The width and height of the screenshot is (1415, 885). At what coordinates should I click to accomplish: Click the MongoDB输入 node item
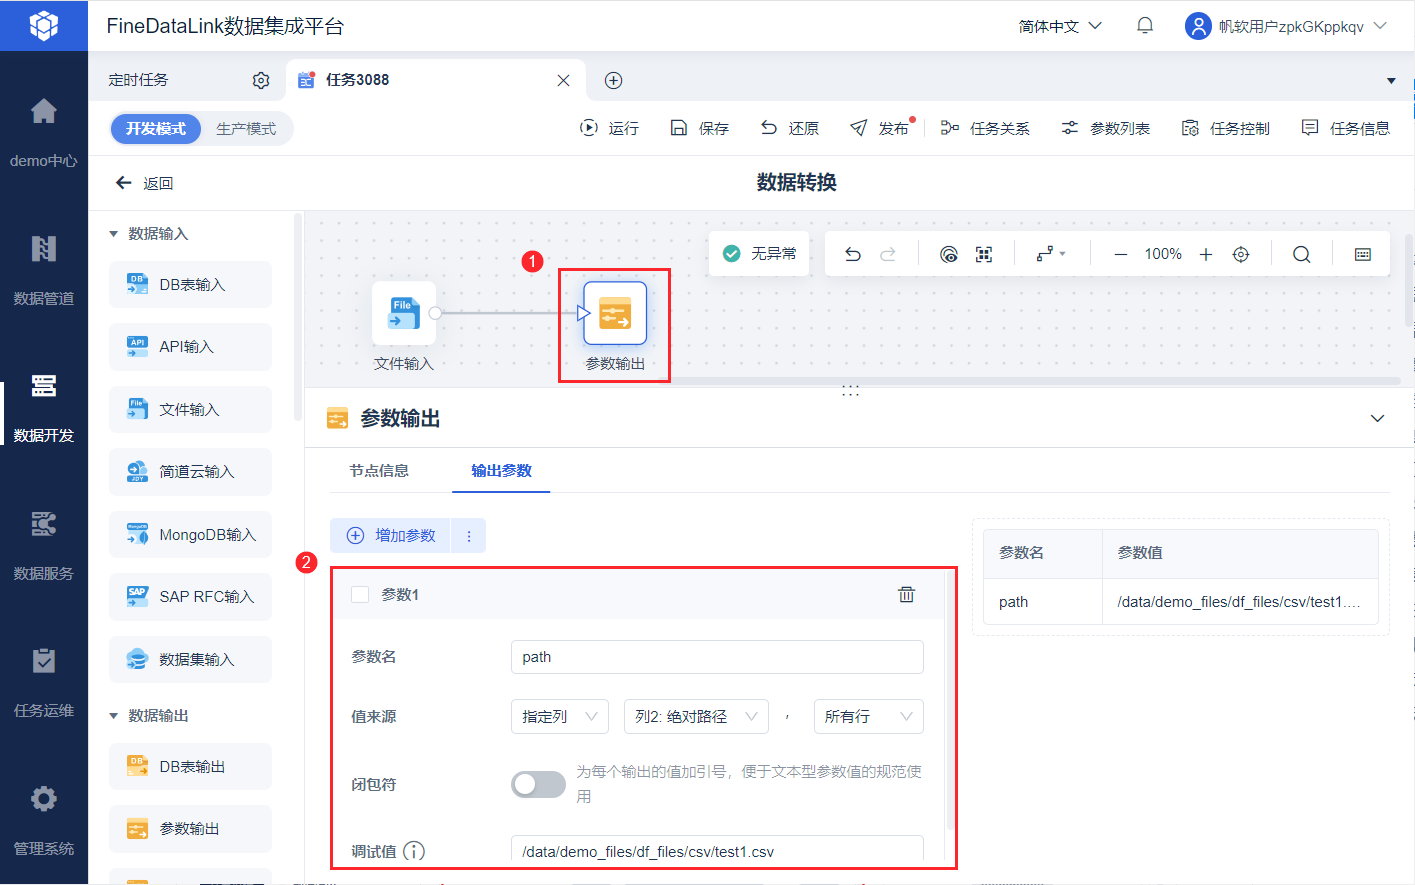[190, 535]
